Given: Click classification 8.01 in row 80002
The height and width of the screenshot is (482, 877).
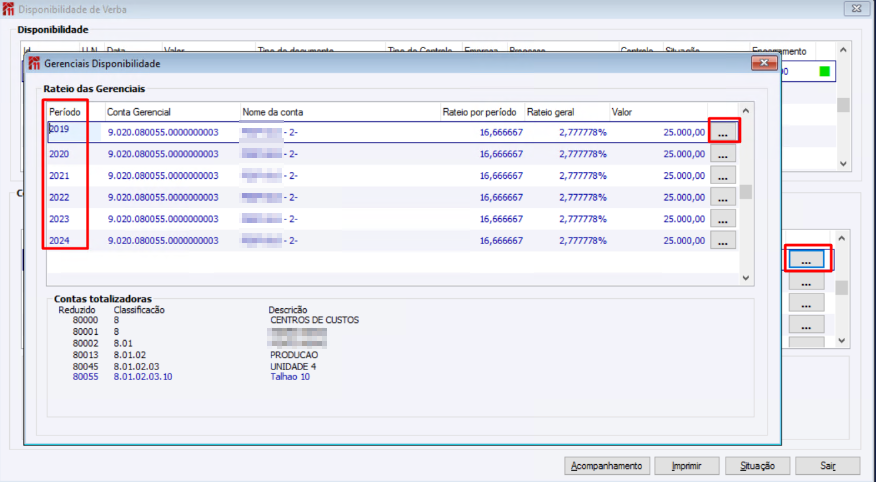Looking at the screenshot, I should (123, 343).
